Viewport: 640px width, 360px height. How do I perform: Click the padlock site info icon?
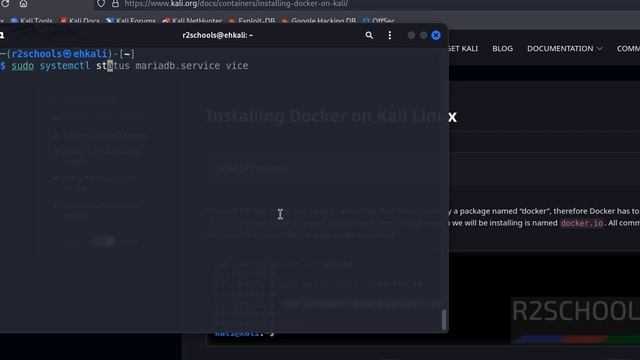click(x=116, y=4)
